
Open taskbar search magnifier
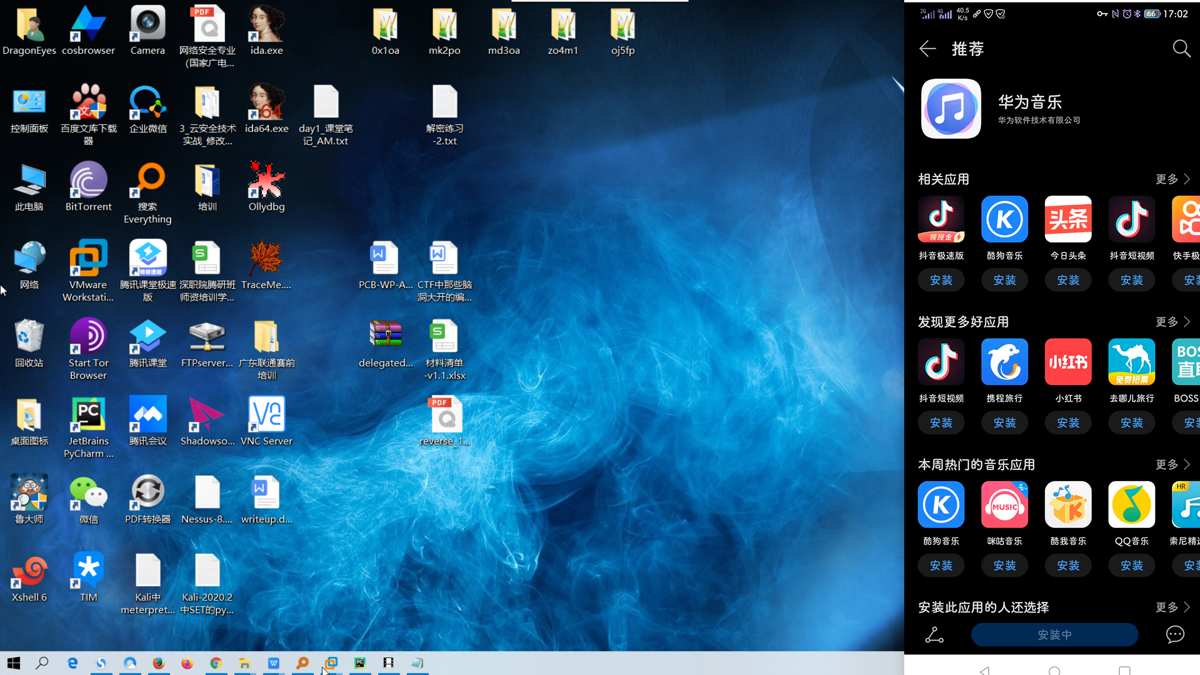coord(43,663)
